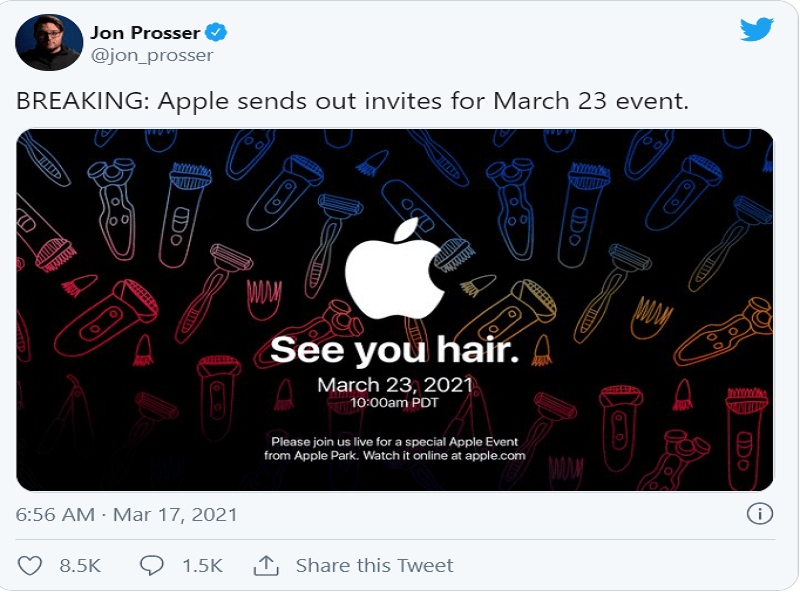Click the March 23, 2021 event date in the image
This screenshot has width=800, height=598.
tap(394, 385)
